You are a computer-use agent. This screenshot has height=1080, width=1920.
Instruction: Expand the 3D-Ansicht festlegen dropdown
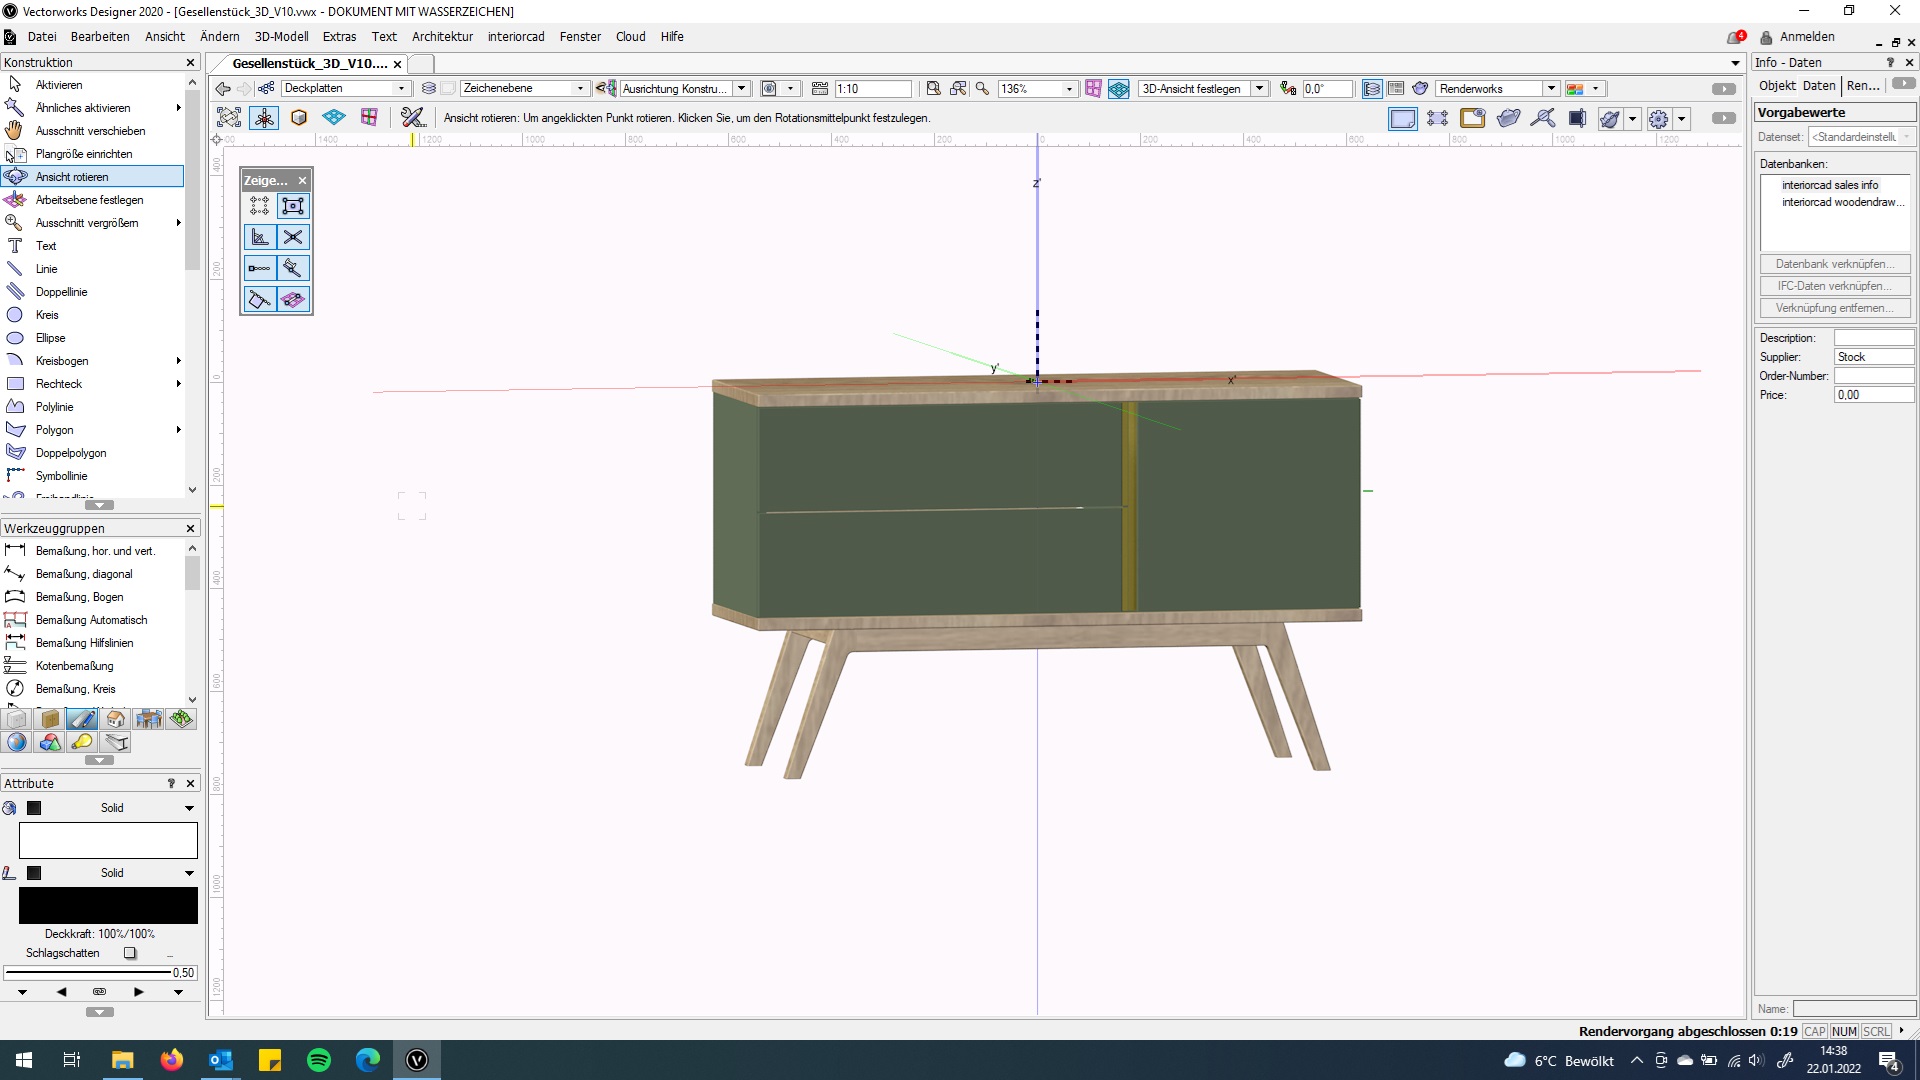1260,89
